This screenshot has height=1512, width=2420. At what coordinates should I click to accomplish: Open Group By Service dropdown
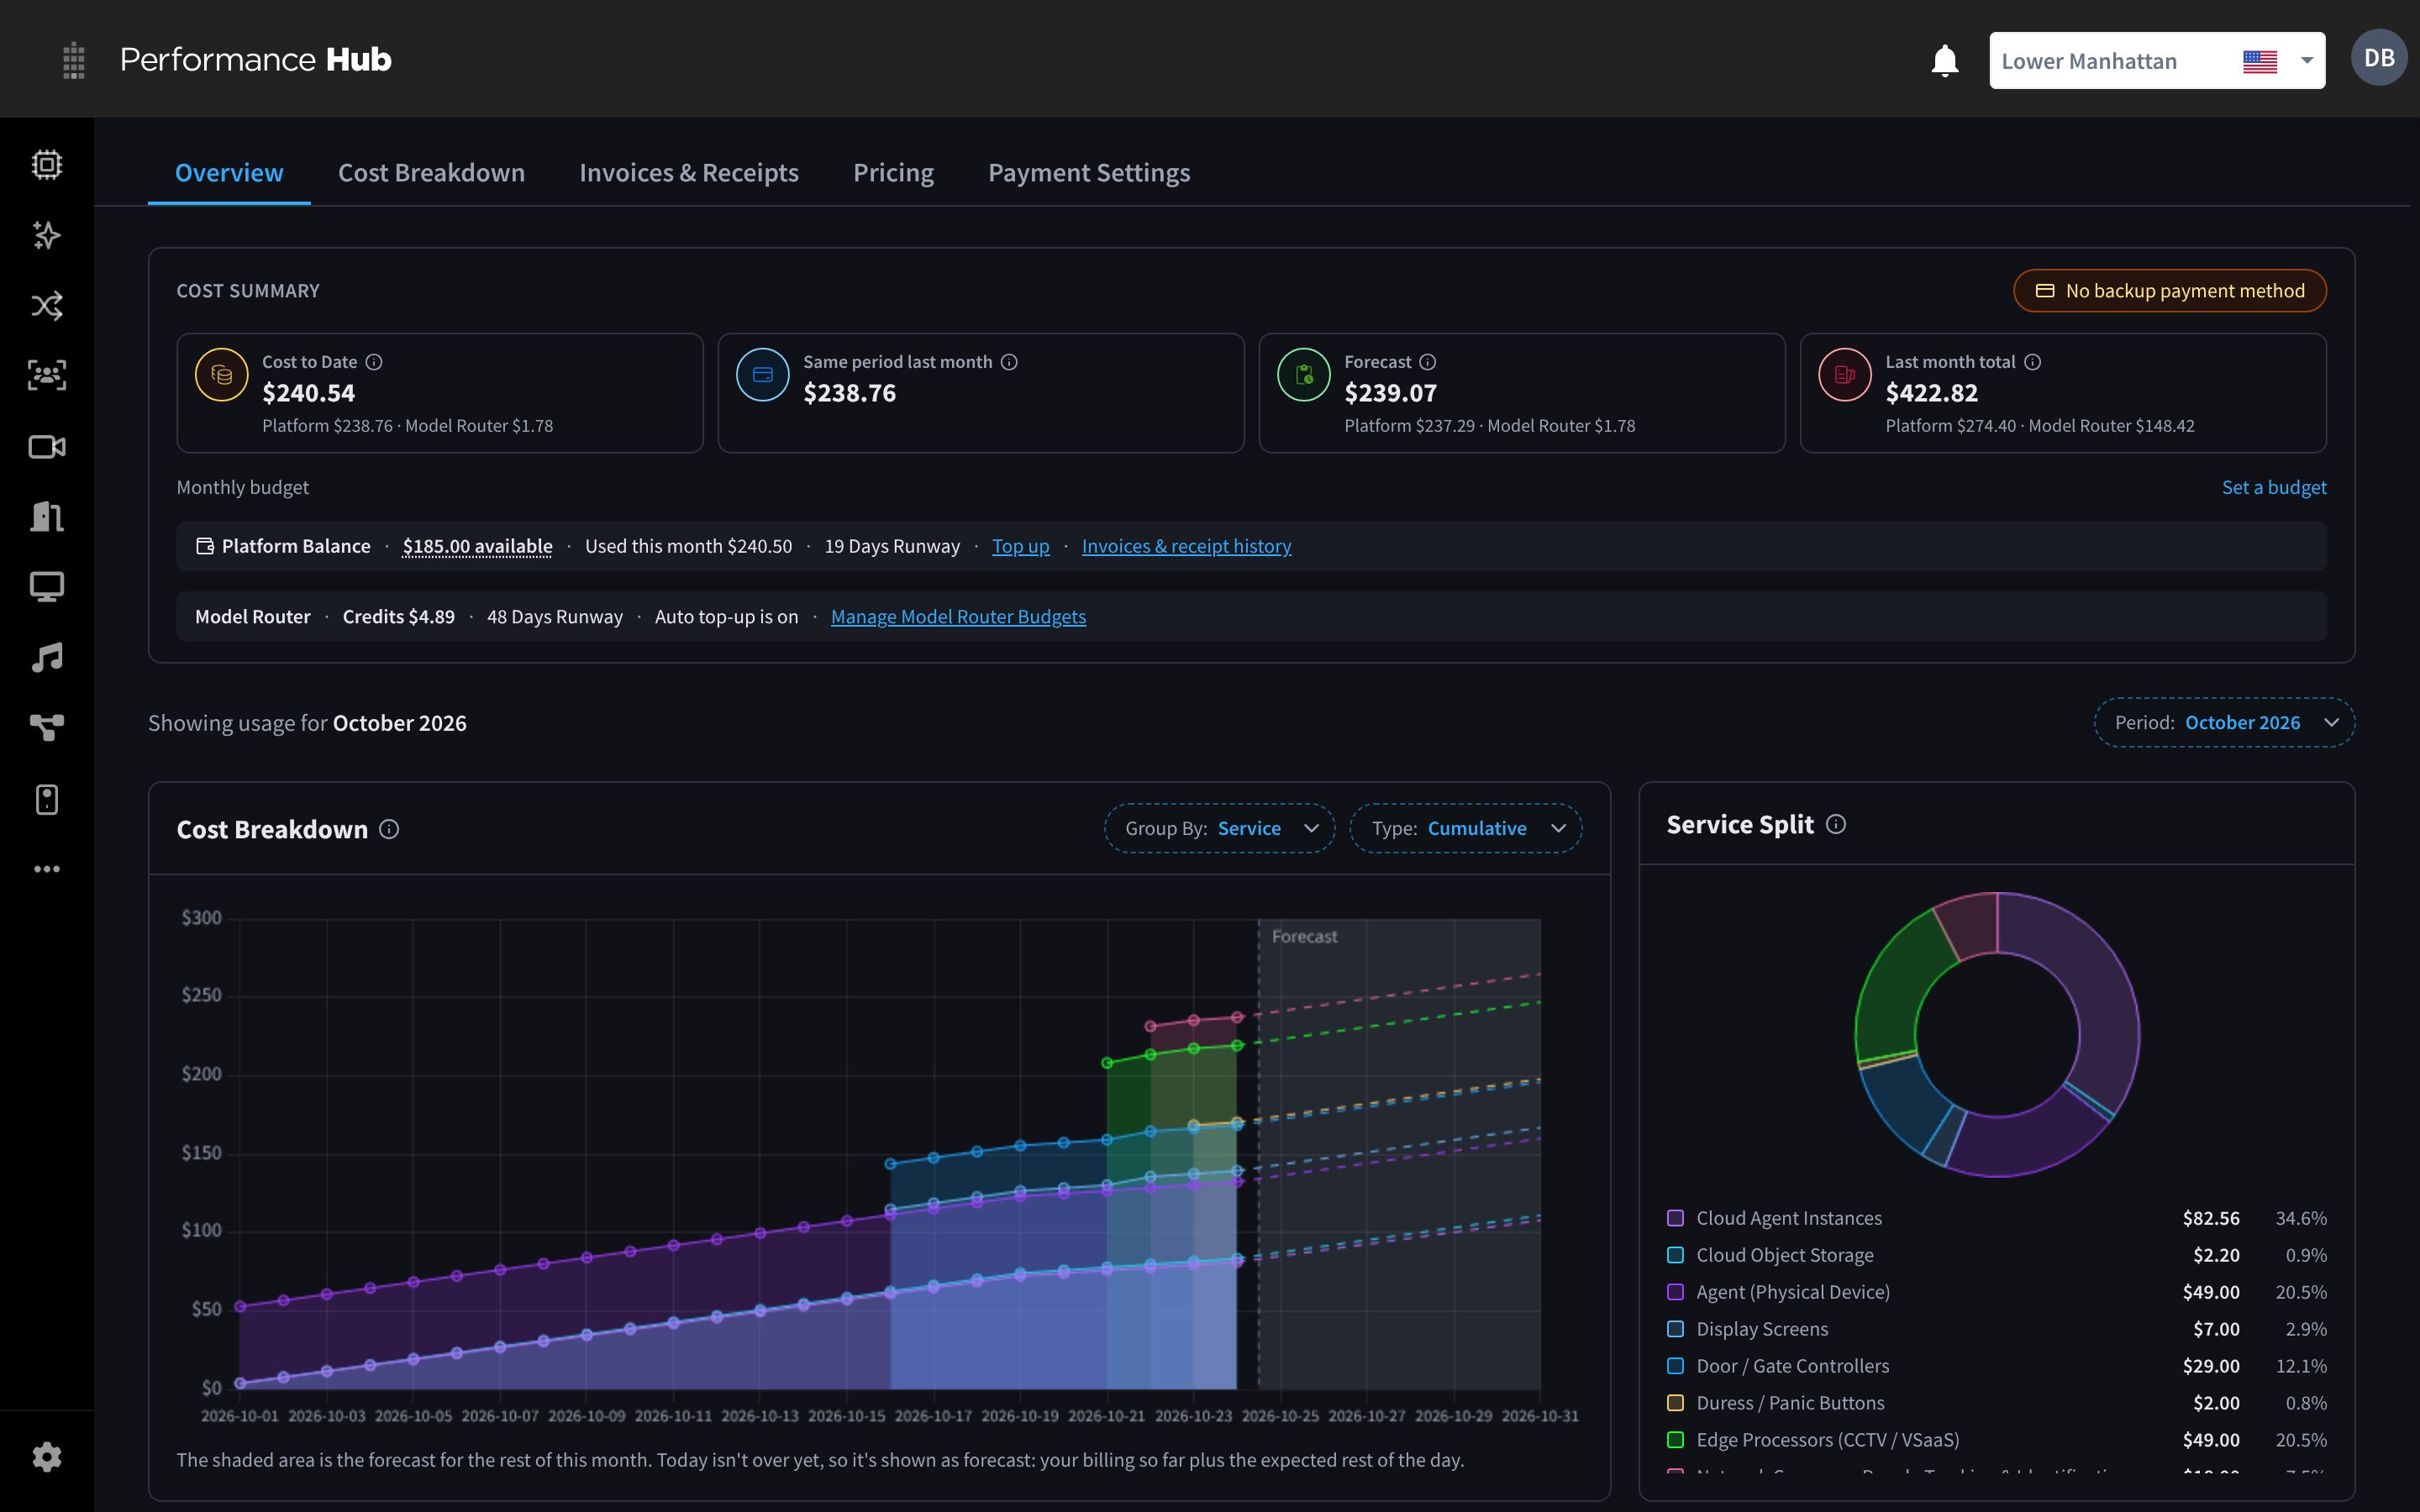1219,828
